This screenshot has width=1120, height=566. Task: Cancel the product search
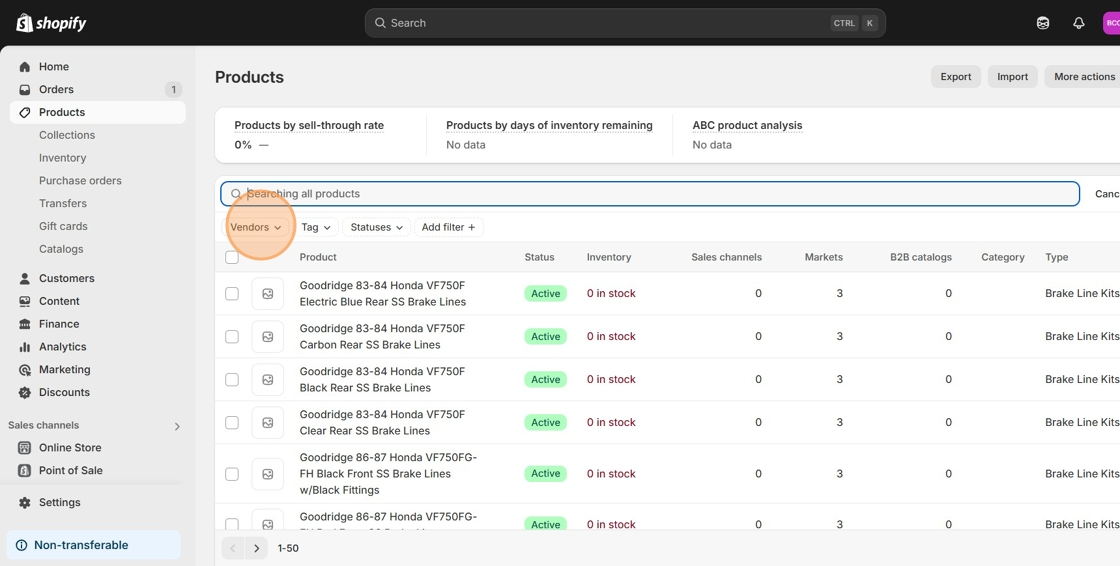(1107, 194)
